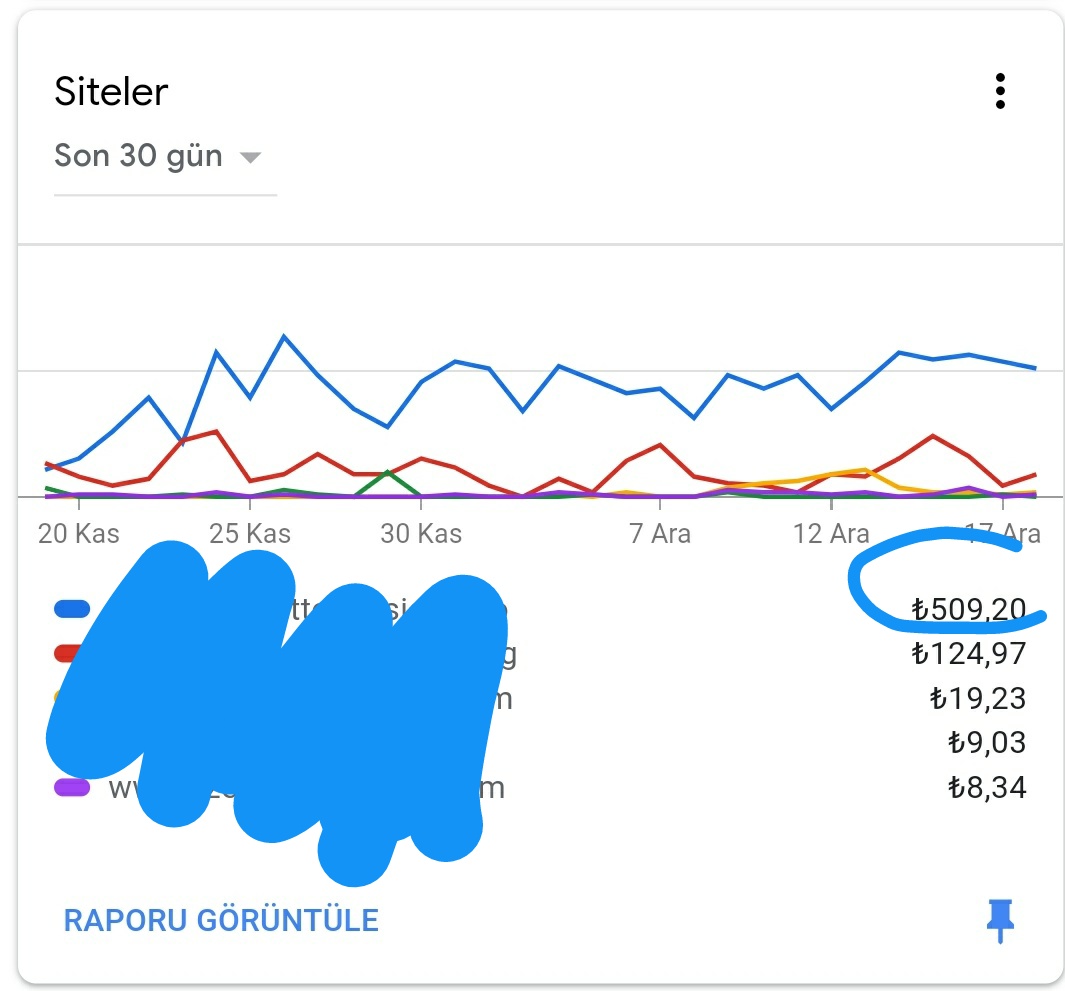Screen dimensions: 1065x991
Task: Click RAPORU GÖRÜNTÜLE link
Action: point(221,920)
